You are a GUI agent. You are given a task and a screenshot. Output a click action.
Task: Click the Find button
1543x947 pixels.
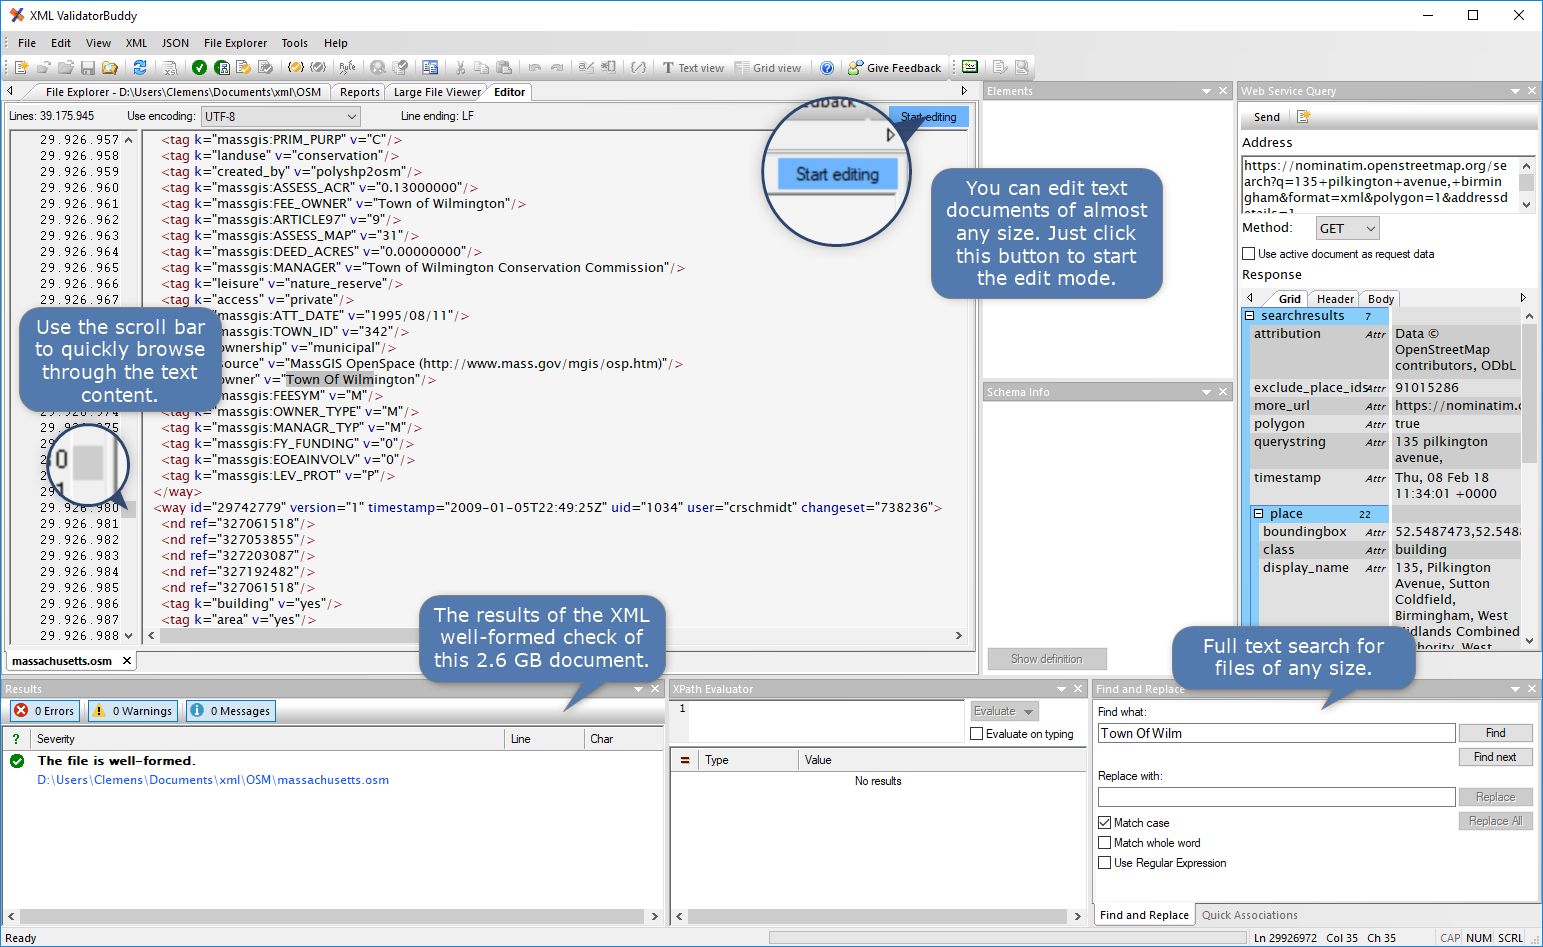(x=1495, y=733)
